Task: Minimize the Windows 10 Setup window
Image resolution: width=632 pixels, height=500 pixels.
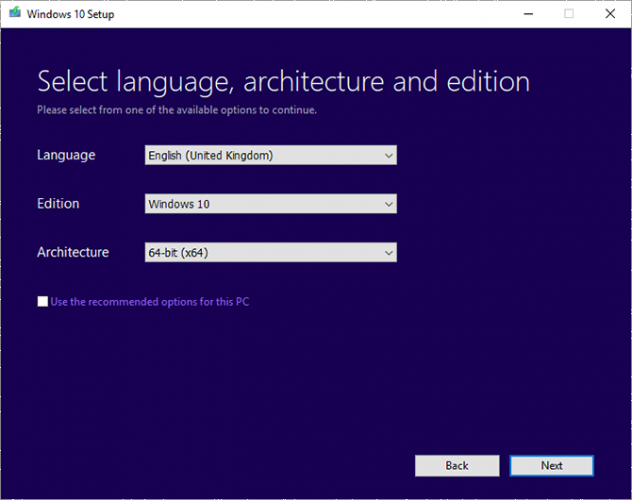Action: click(525, 14)
